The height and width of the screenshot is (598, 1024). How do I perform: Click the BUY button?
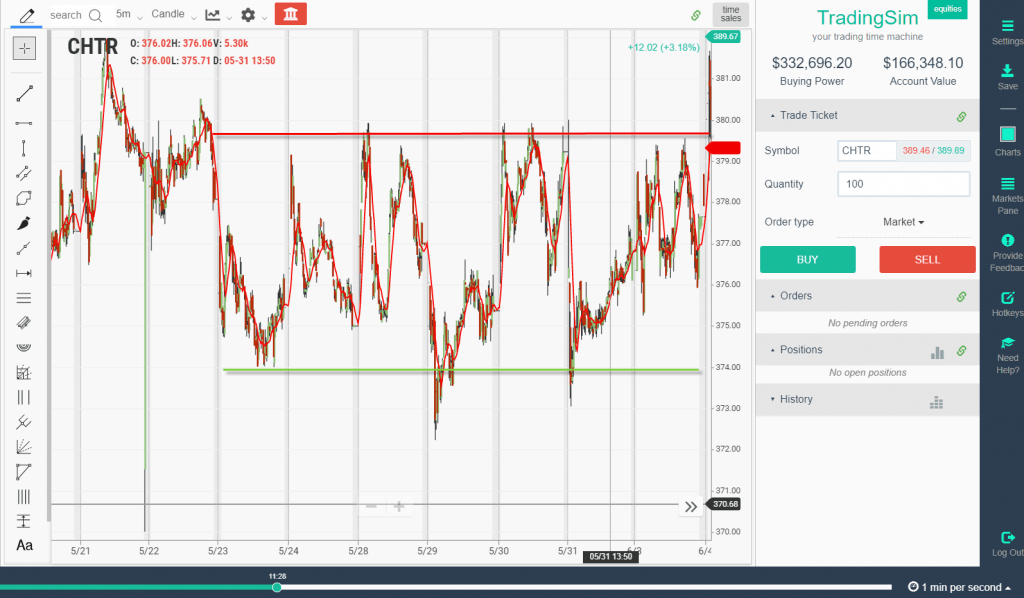[x=807, y=259]
